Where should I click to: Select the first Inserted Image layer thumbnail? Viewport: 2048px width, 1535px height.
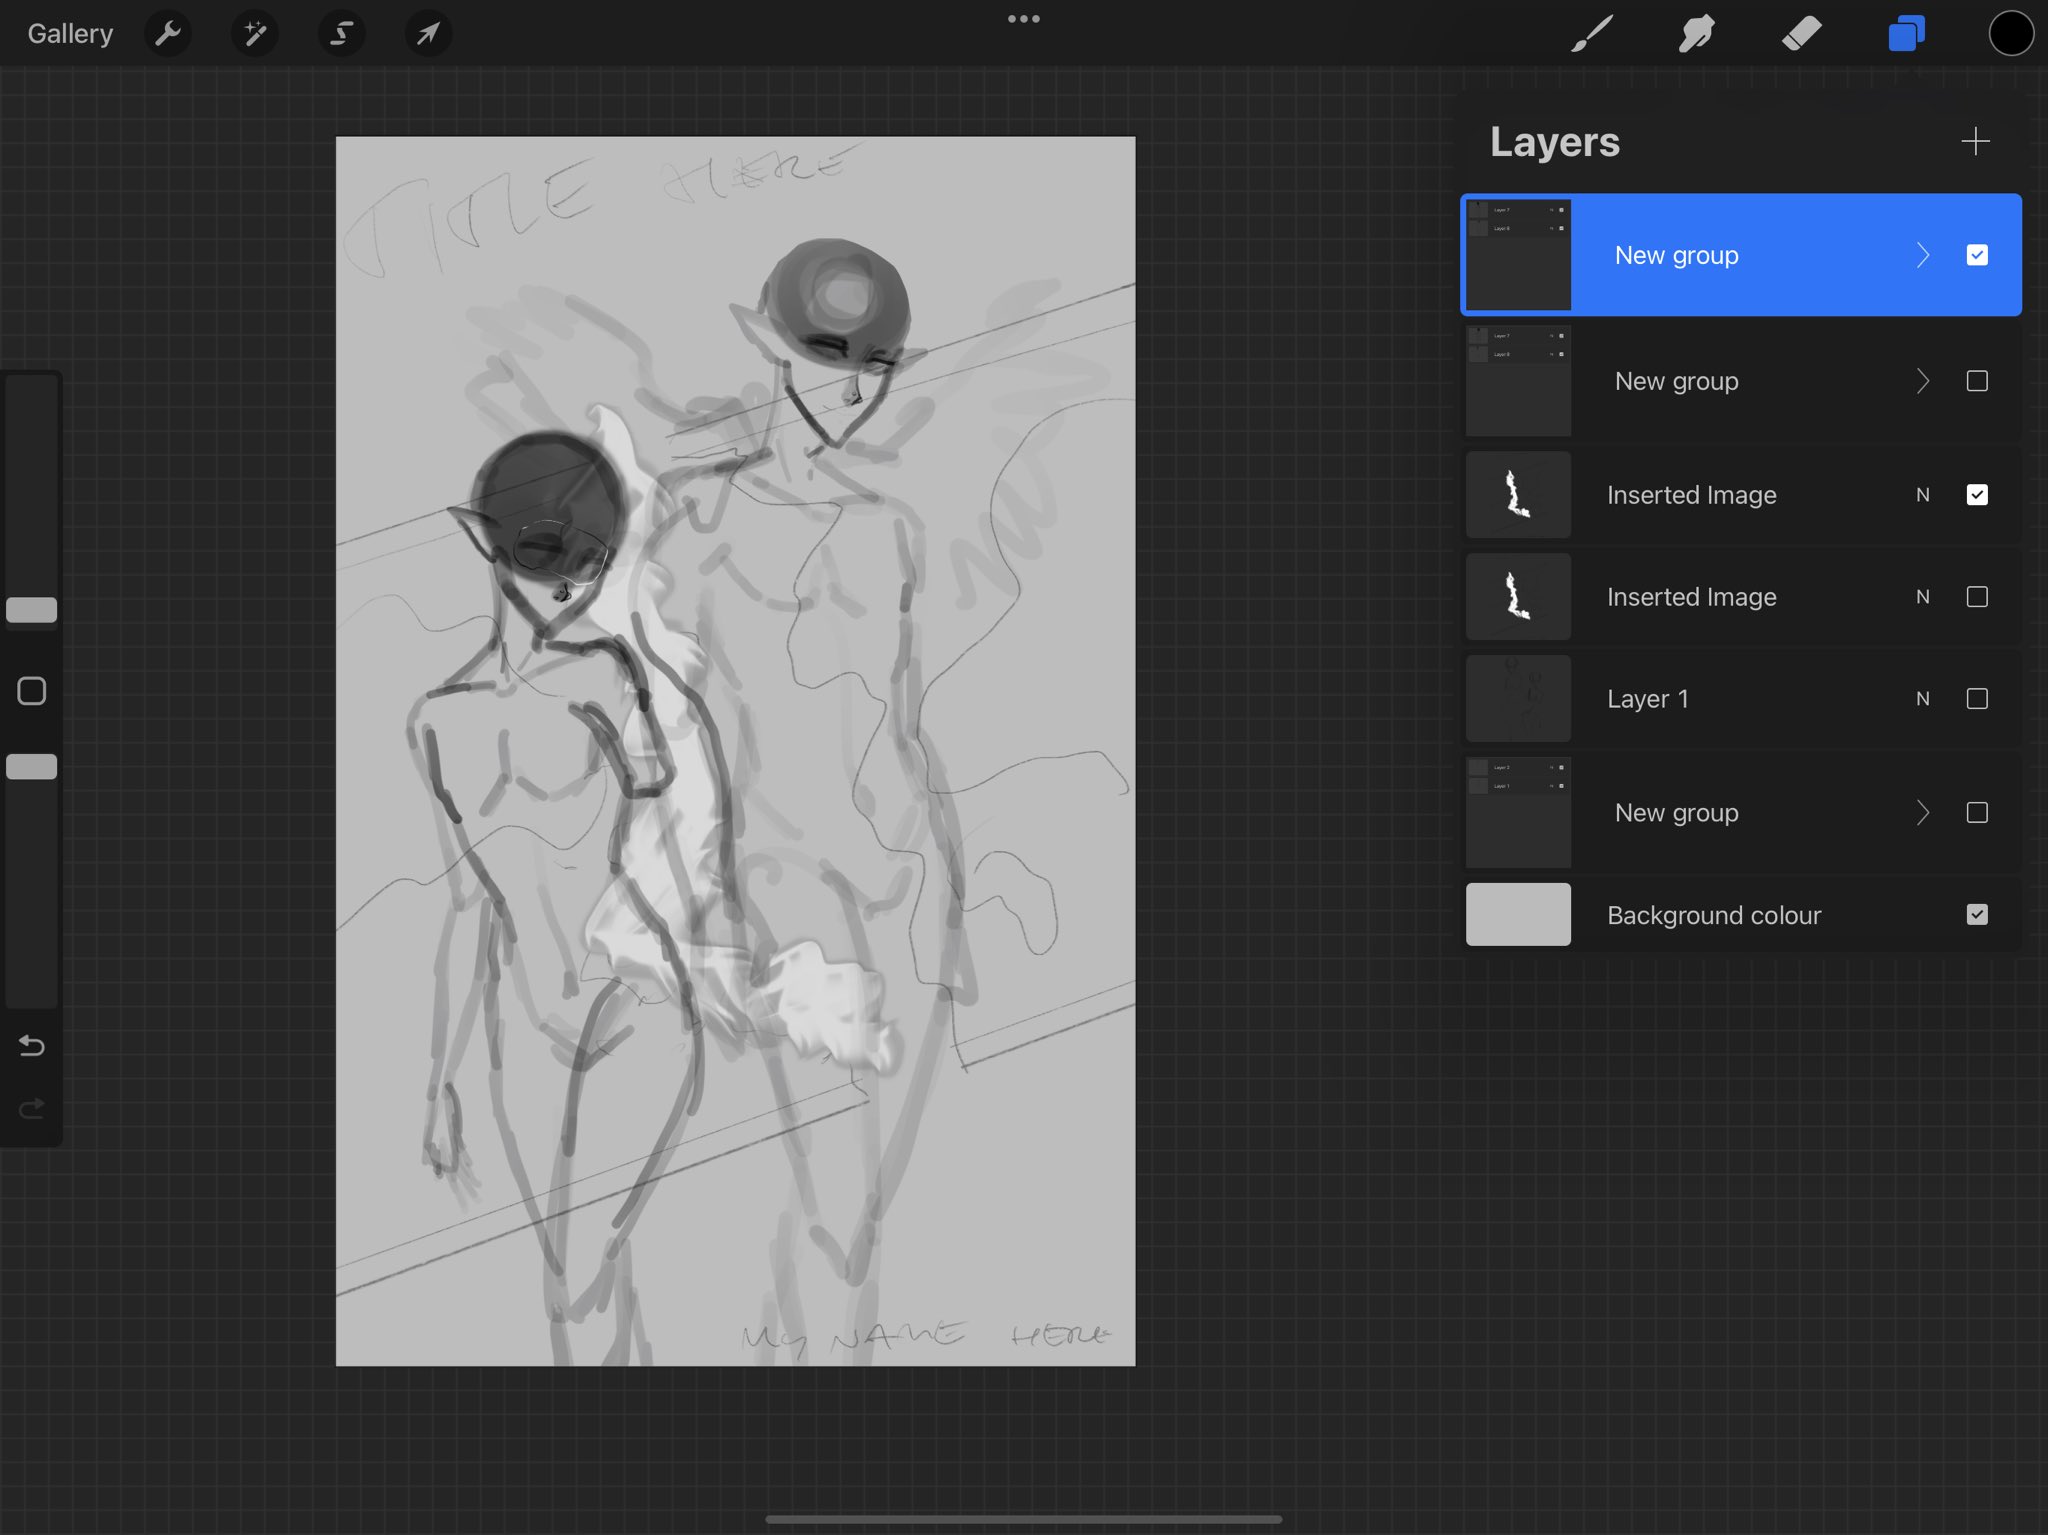(x=1518, y=495)
